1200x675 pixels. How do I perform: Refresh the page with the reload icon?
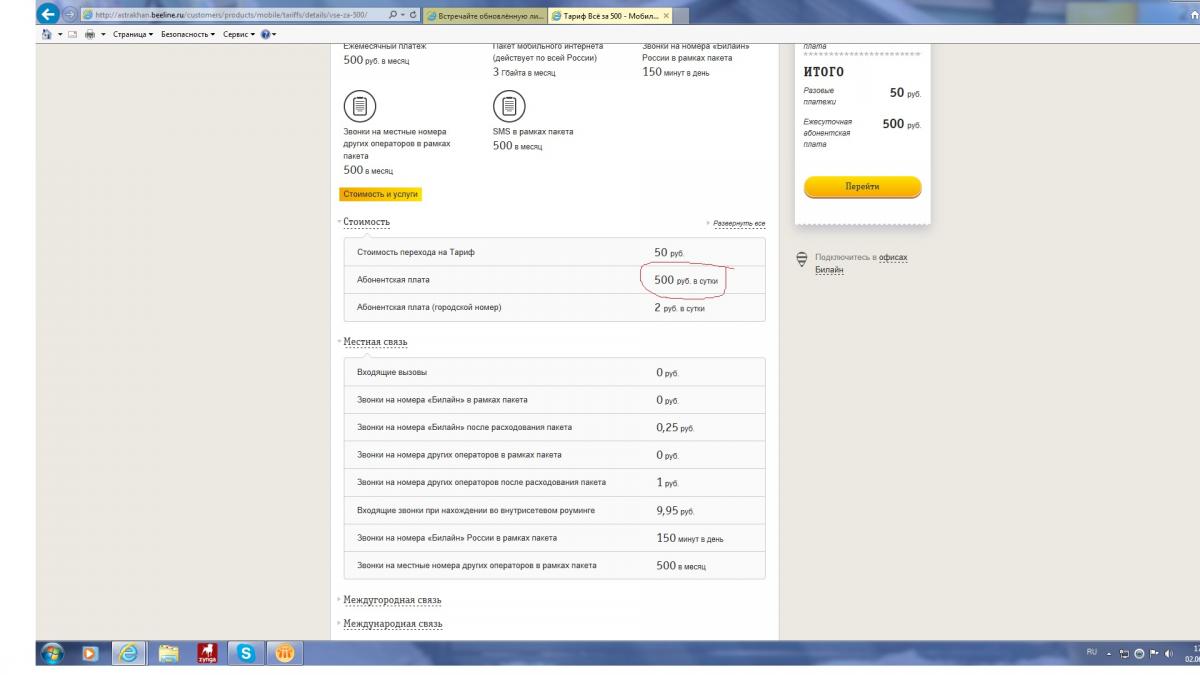(413, 15)
